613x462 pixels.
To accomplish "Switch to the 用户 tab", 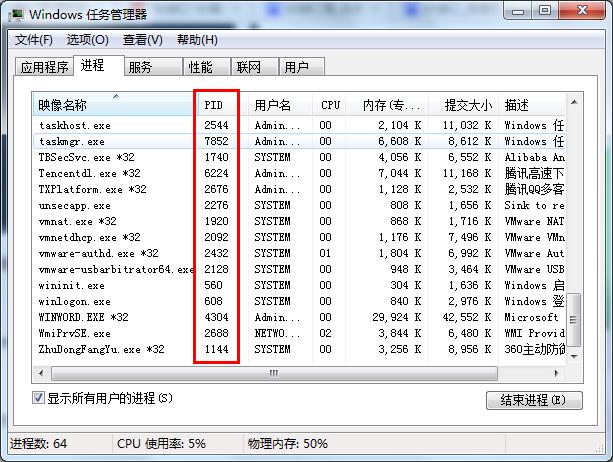I will [301, 67].
